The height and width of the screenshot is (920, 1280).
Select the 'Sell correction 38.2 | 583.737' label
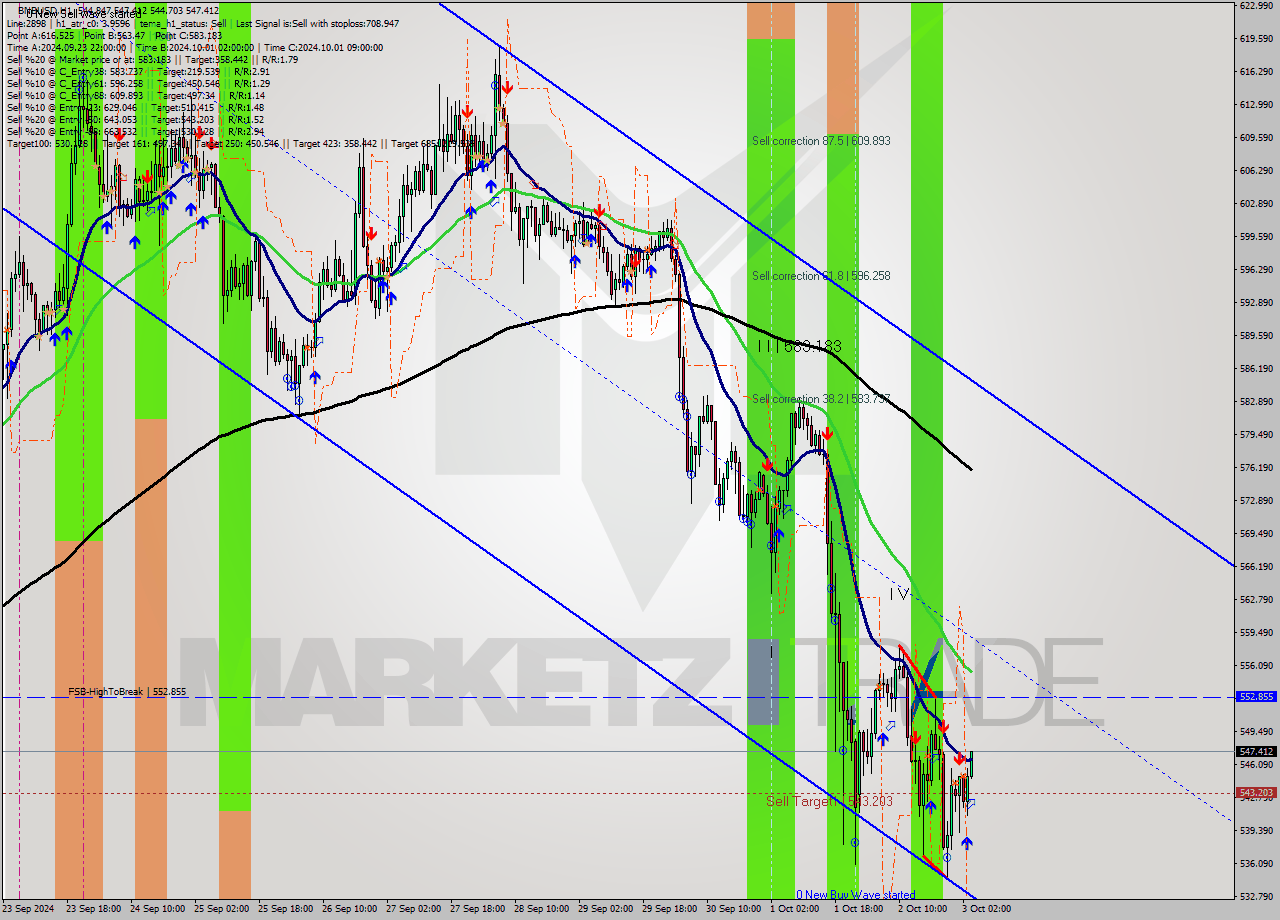click(821, 399)
